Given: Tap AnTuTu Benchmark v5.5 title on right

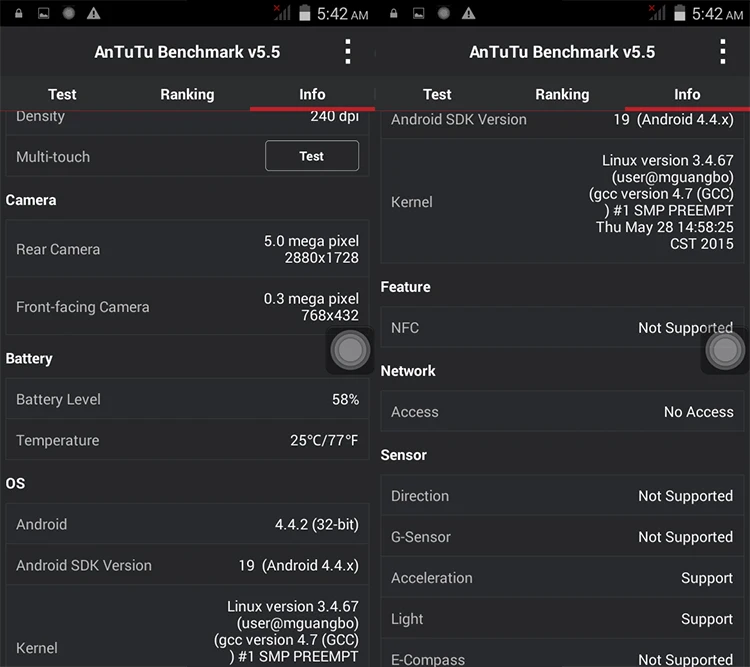Looking at the screenshot, I should [x=562, y=52].
